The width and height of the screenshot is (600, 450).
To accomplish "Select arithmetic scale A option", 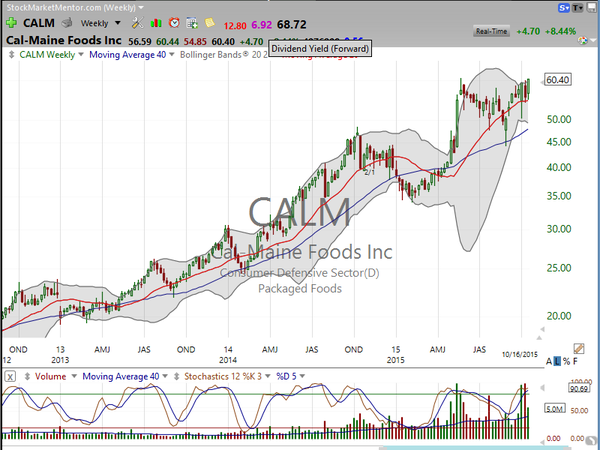I will click(x=549, y=361).
